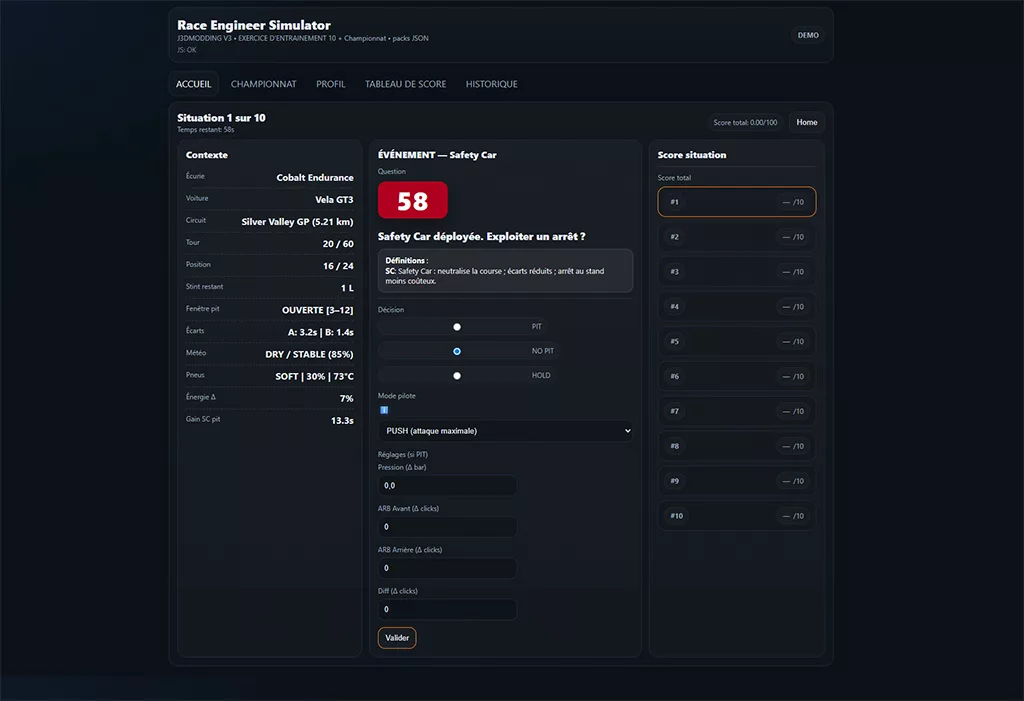The image size is (1024, 701).
Task: Switch to the CHAMPIONNAT tab
Action: 264,84
